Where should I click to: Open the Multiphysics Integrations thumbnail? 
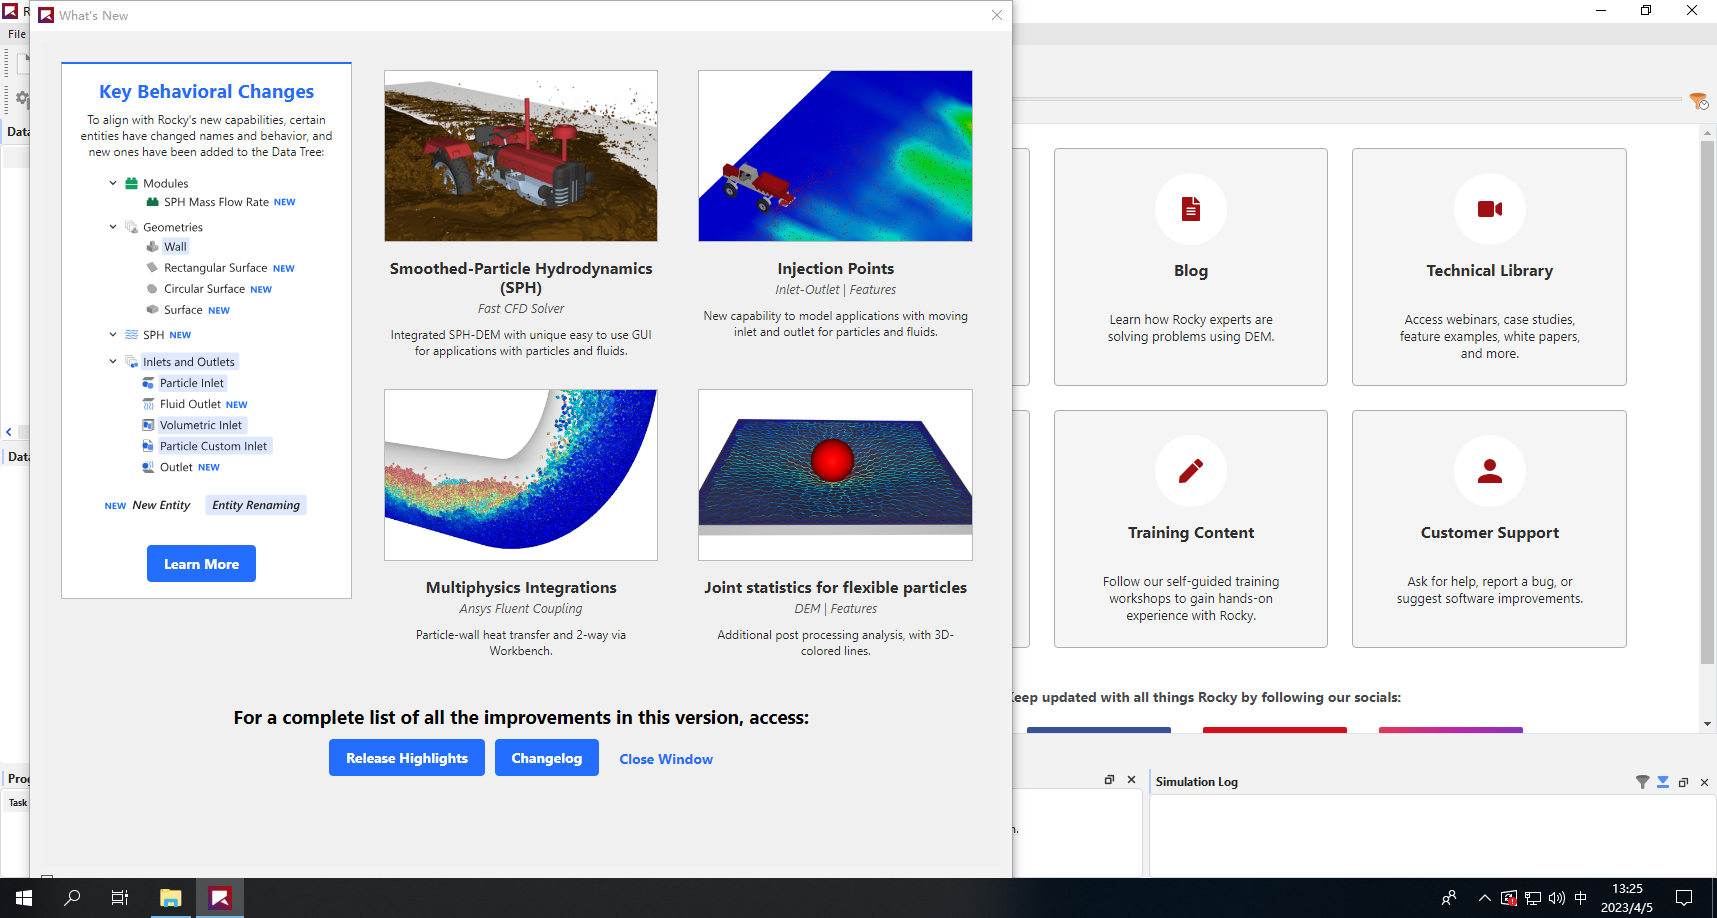[x=521, y=475]
